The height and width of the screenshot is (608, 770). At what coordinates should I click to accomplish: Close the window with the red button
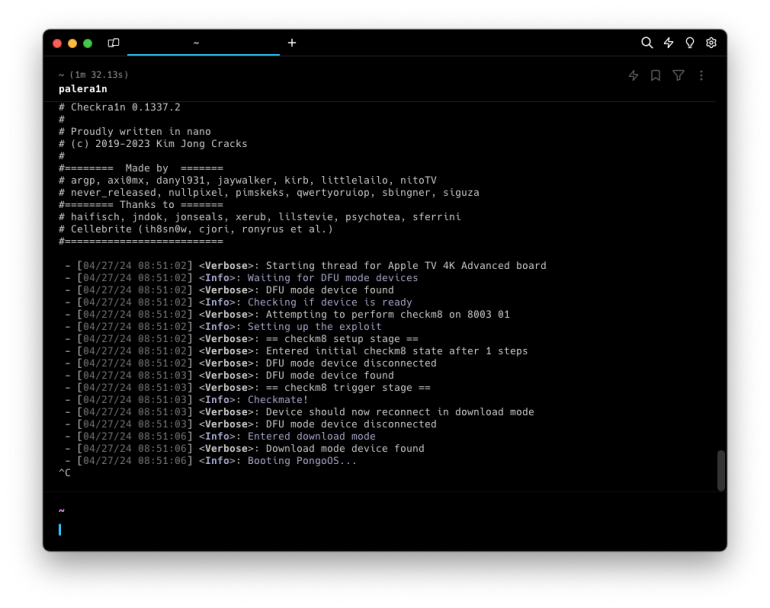57,43
